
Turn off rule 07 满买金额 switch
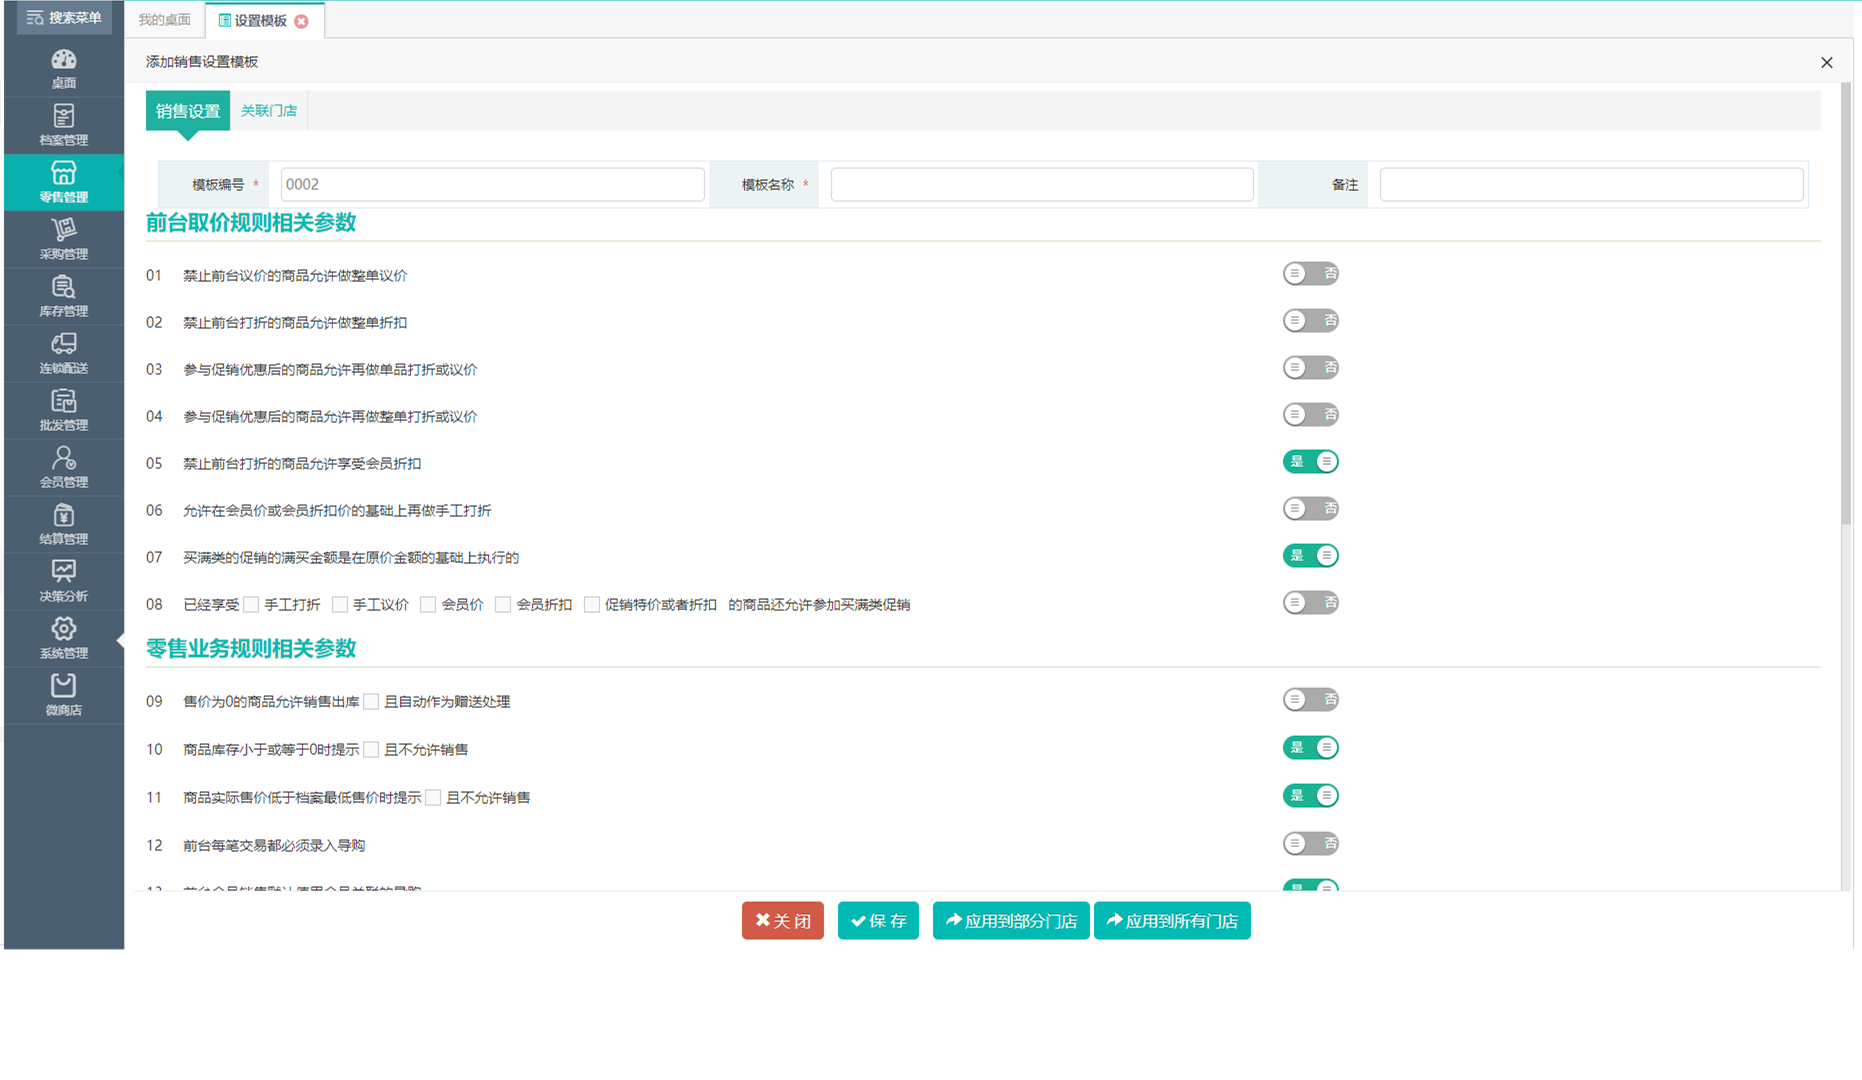click(x=1310, y=555)
